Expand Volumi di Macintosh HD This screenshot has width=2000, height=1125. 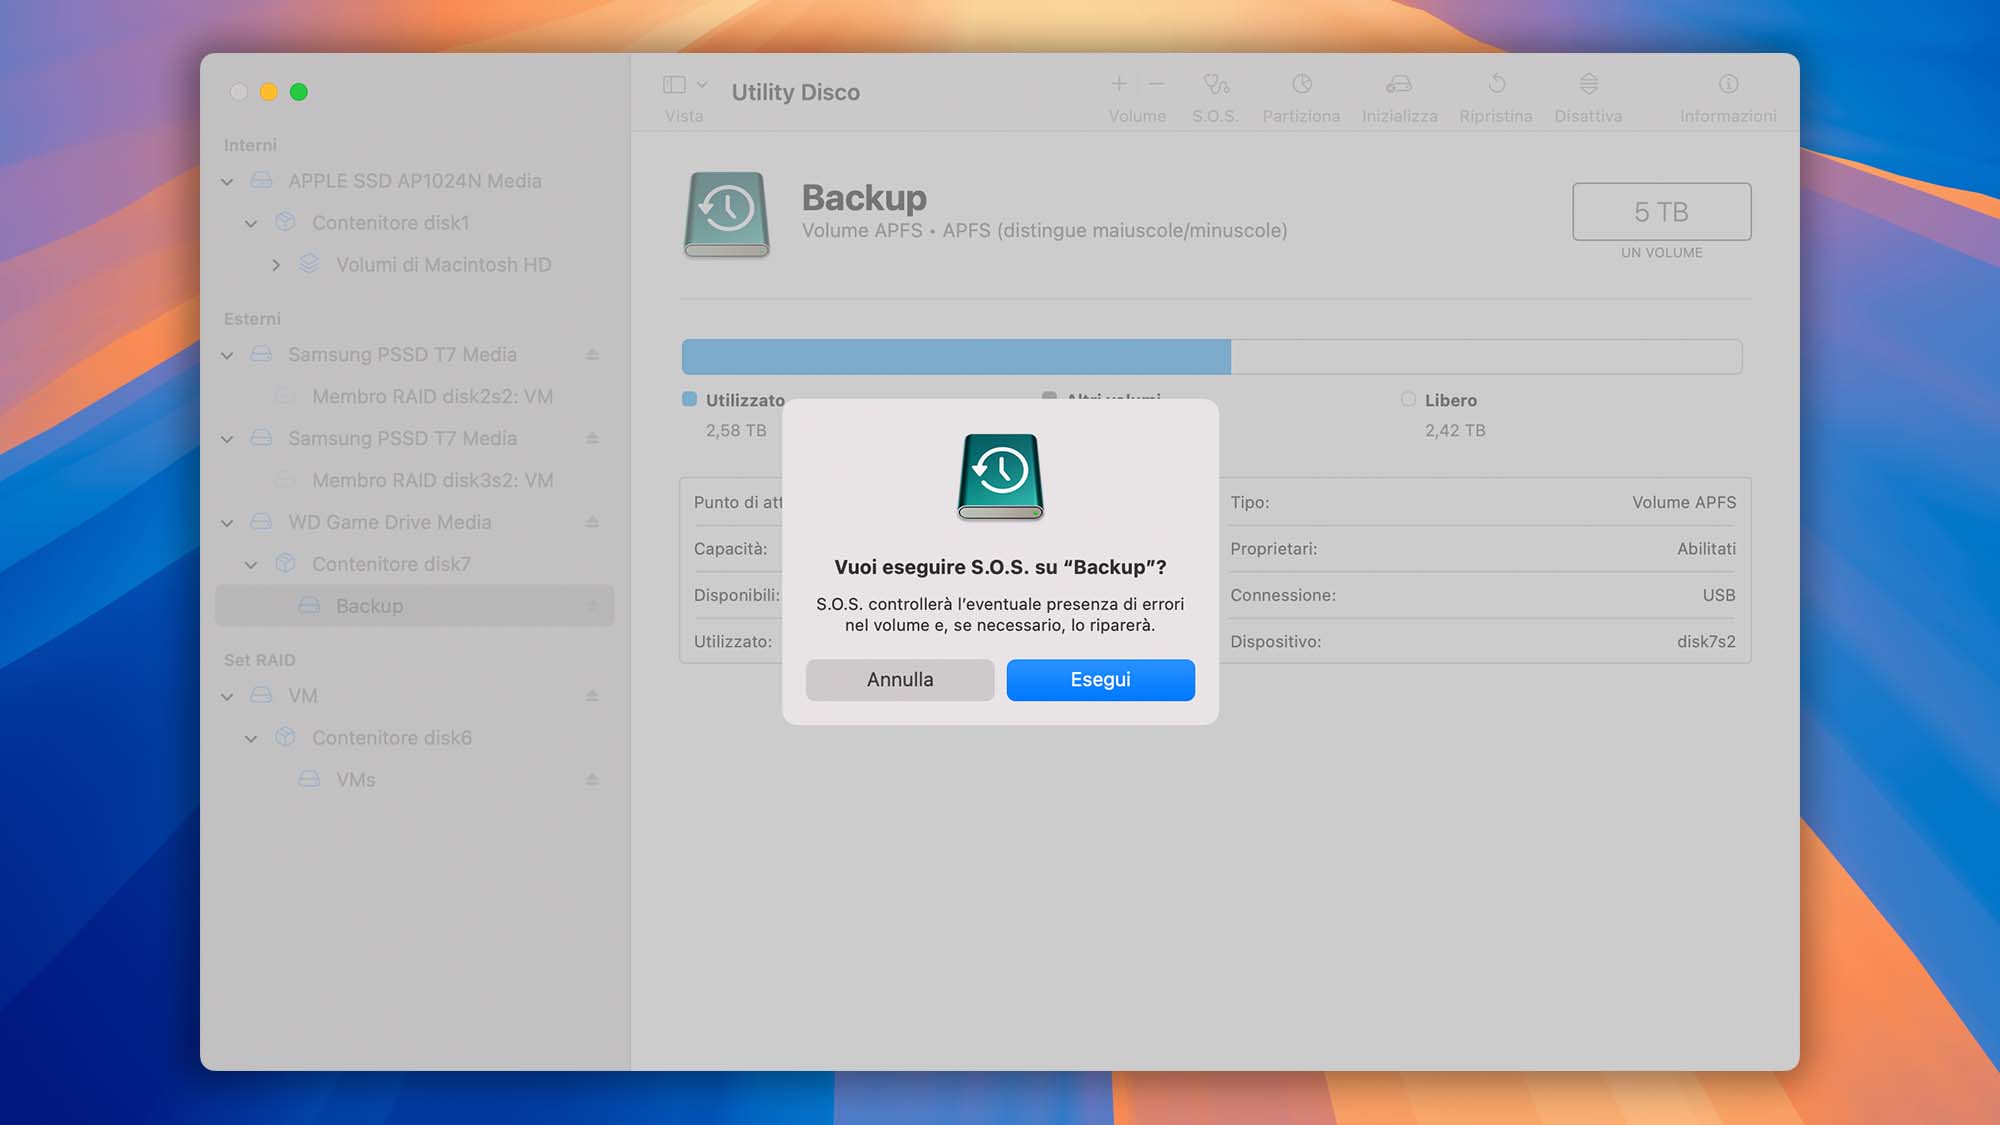(276, 265)
